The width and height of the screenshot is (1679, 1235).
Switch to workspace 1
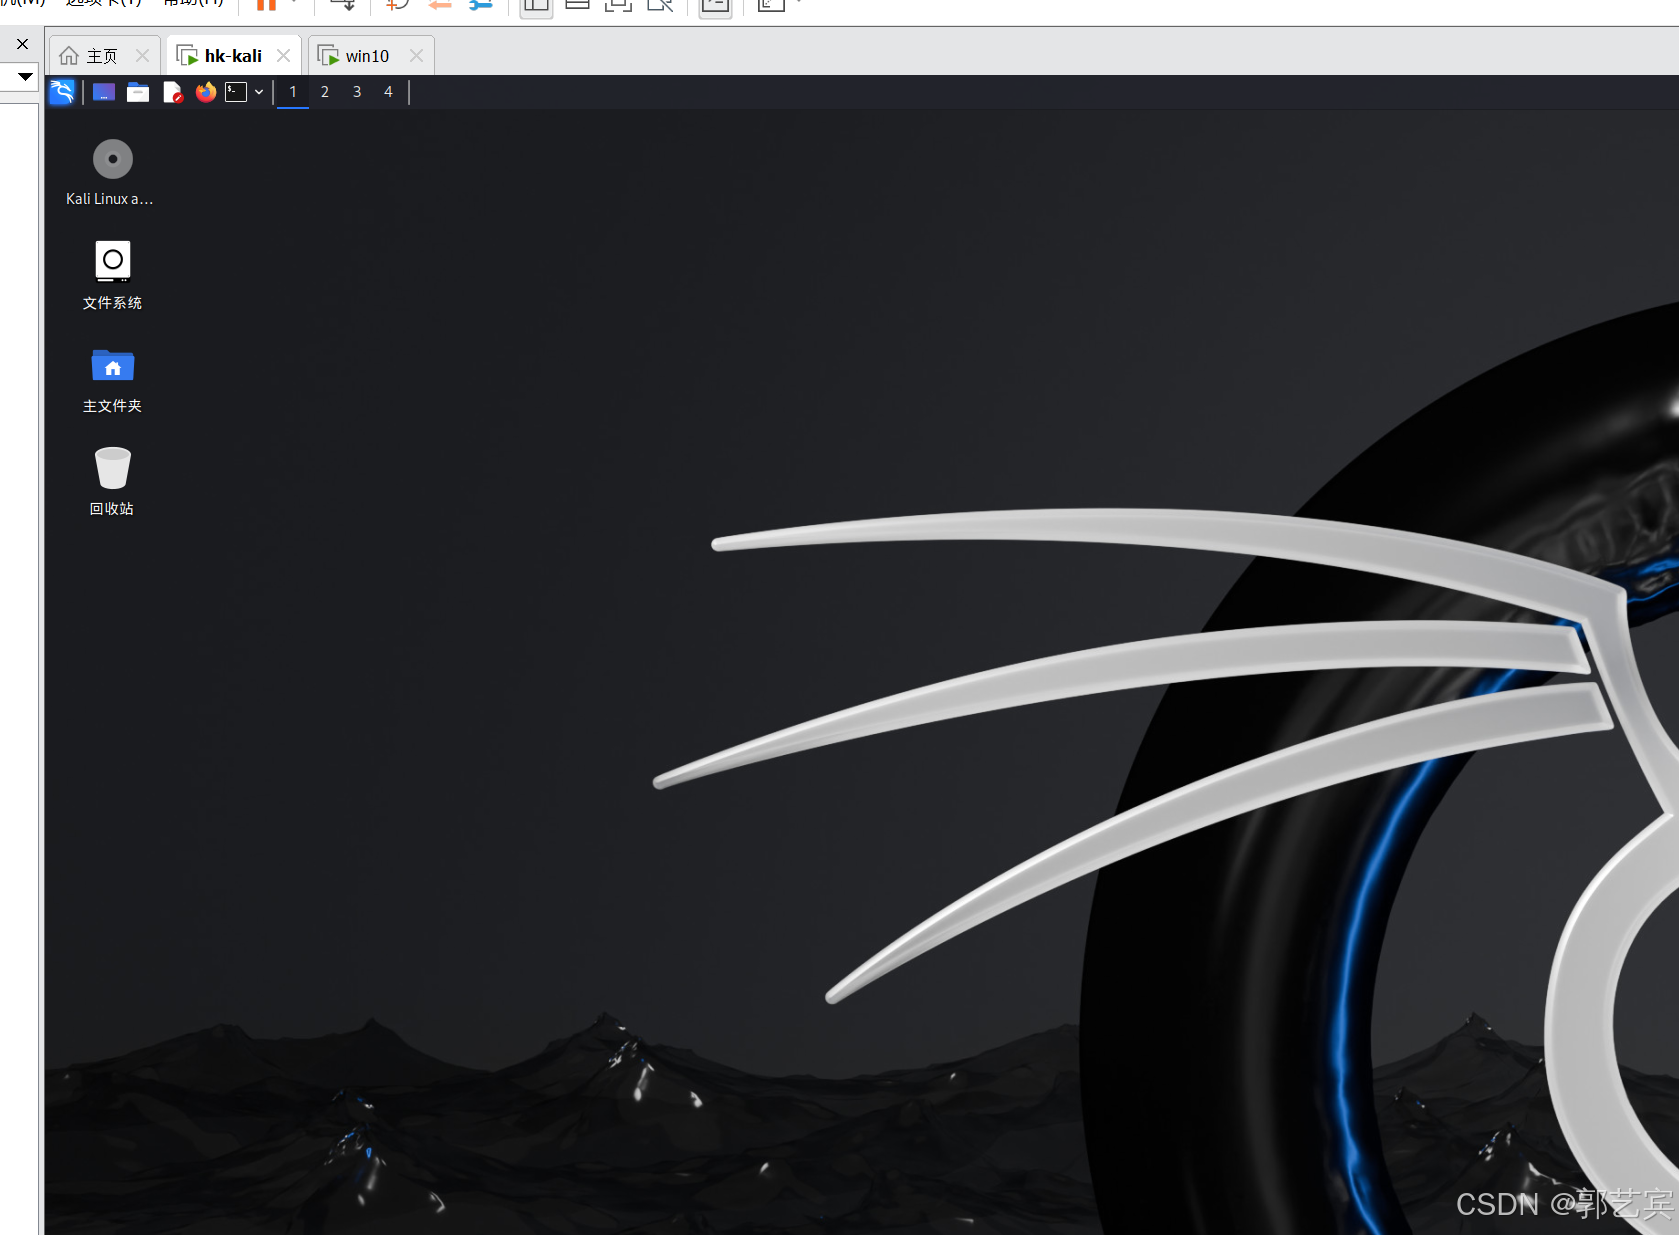coord(293,92)
